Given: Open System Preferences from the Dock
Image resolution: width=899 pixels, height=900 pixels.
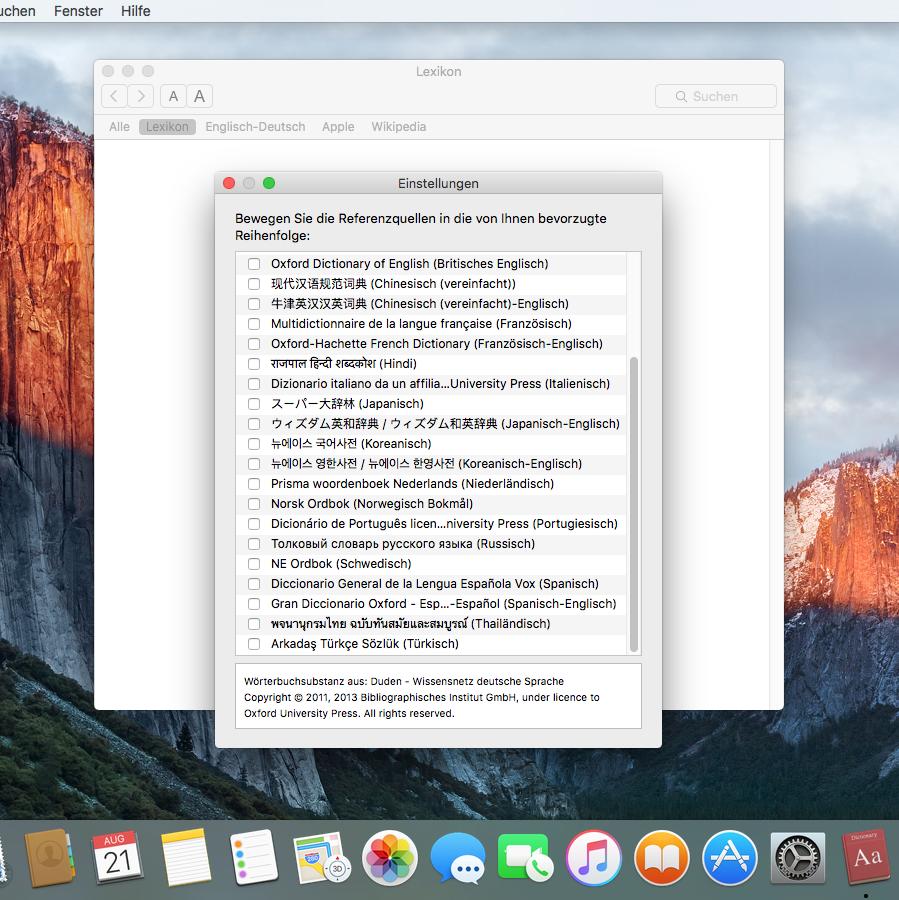Looking at the screenshot, I should [x=797, y=858].
